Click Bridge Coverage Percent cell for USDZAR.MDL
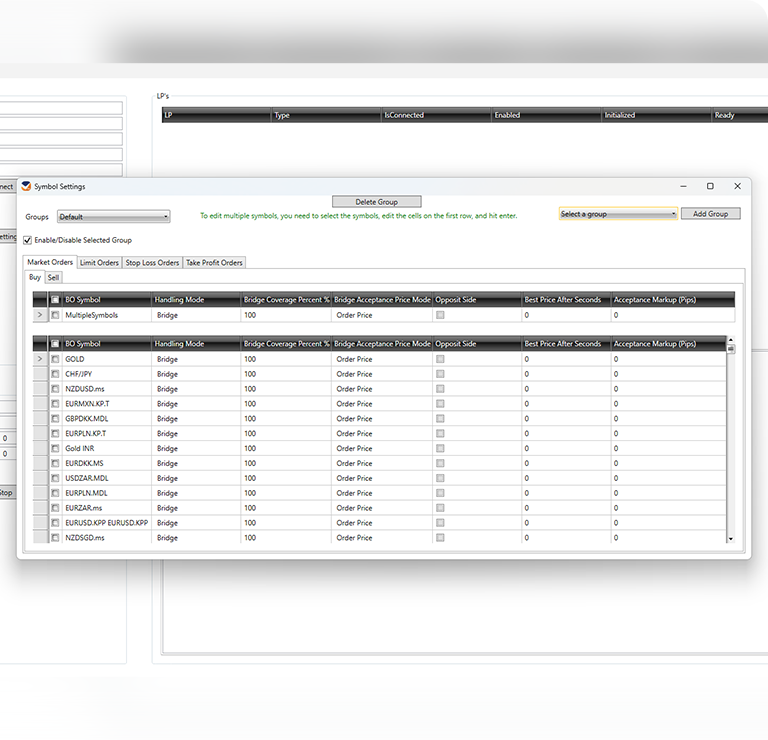 (285, 478)
